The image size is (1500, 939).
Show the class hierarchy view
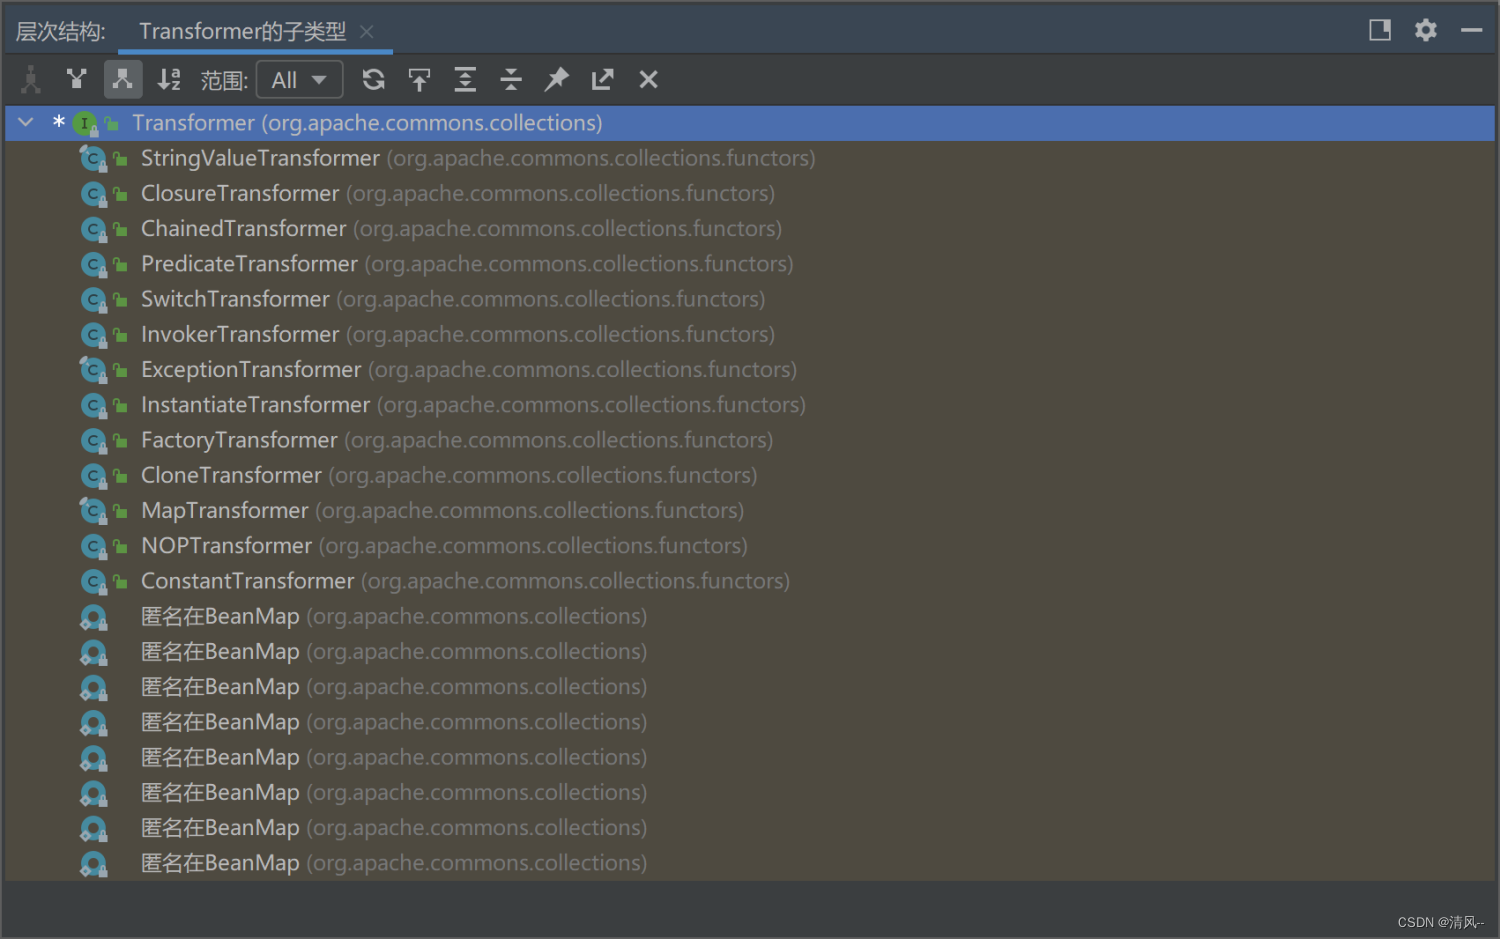[31, 79]
